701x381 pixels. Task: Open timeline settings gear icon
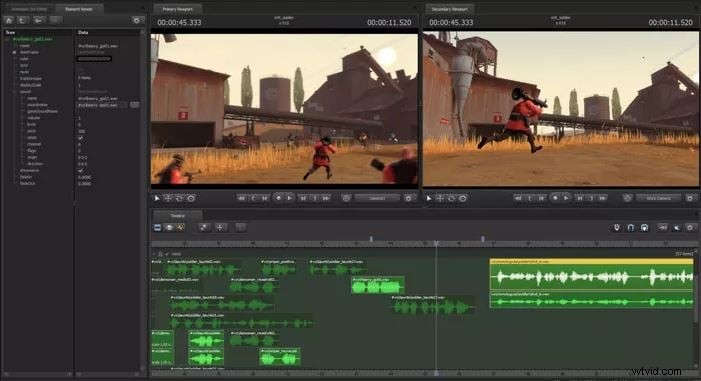point(690,228)
